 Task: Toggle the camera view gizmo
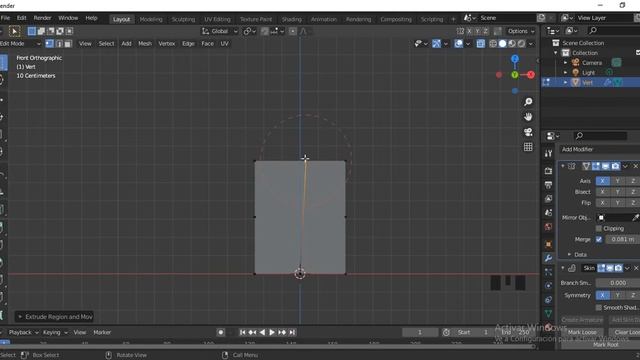tap(528, 132)
